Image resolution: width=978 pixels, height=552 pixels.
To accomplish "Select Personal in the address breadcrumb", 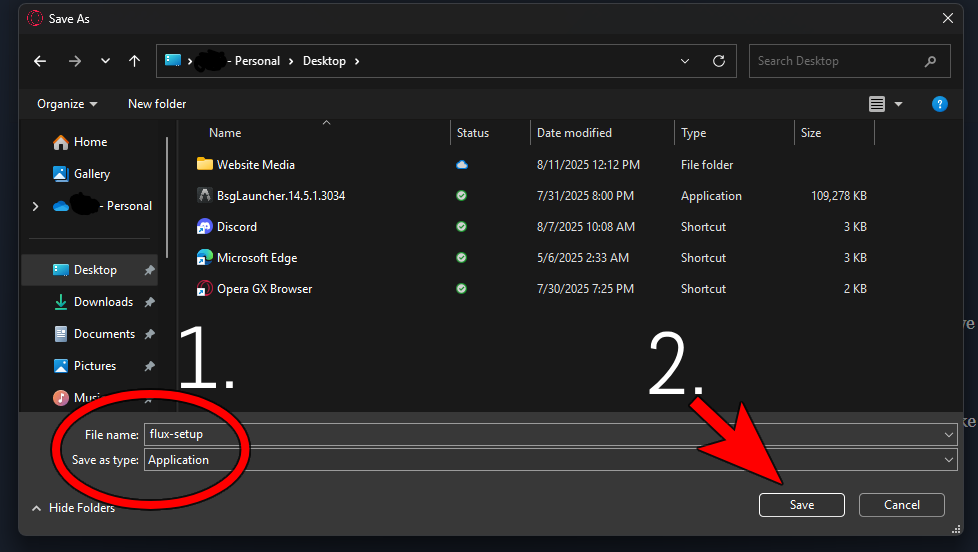I will (x=257, y=61).
